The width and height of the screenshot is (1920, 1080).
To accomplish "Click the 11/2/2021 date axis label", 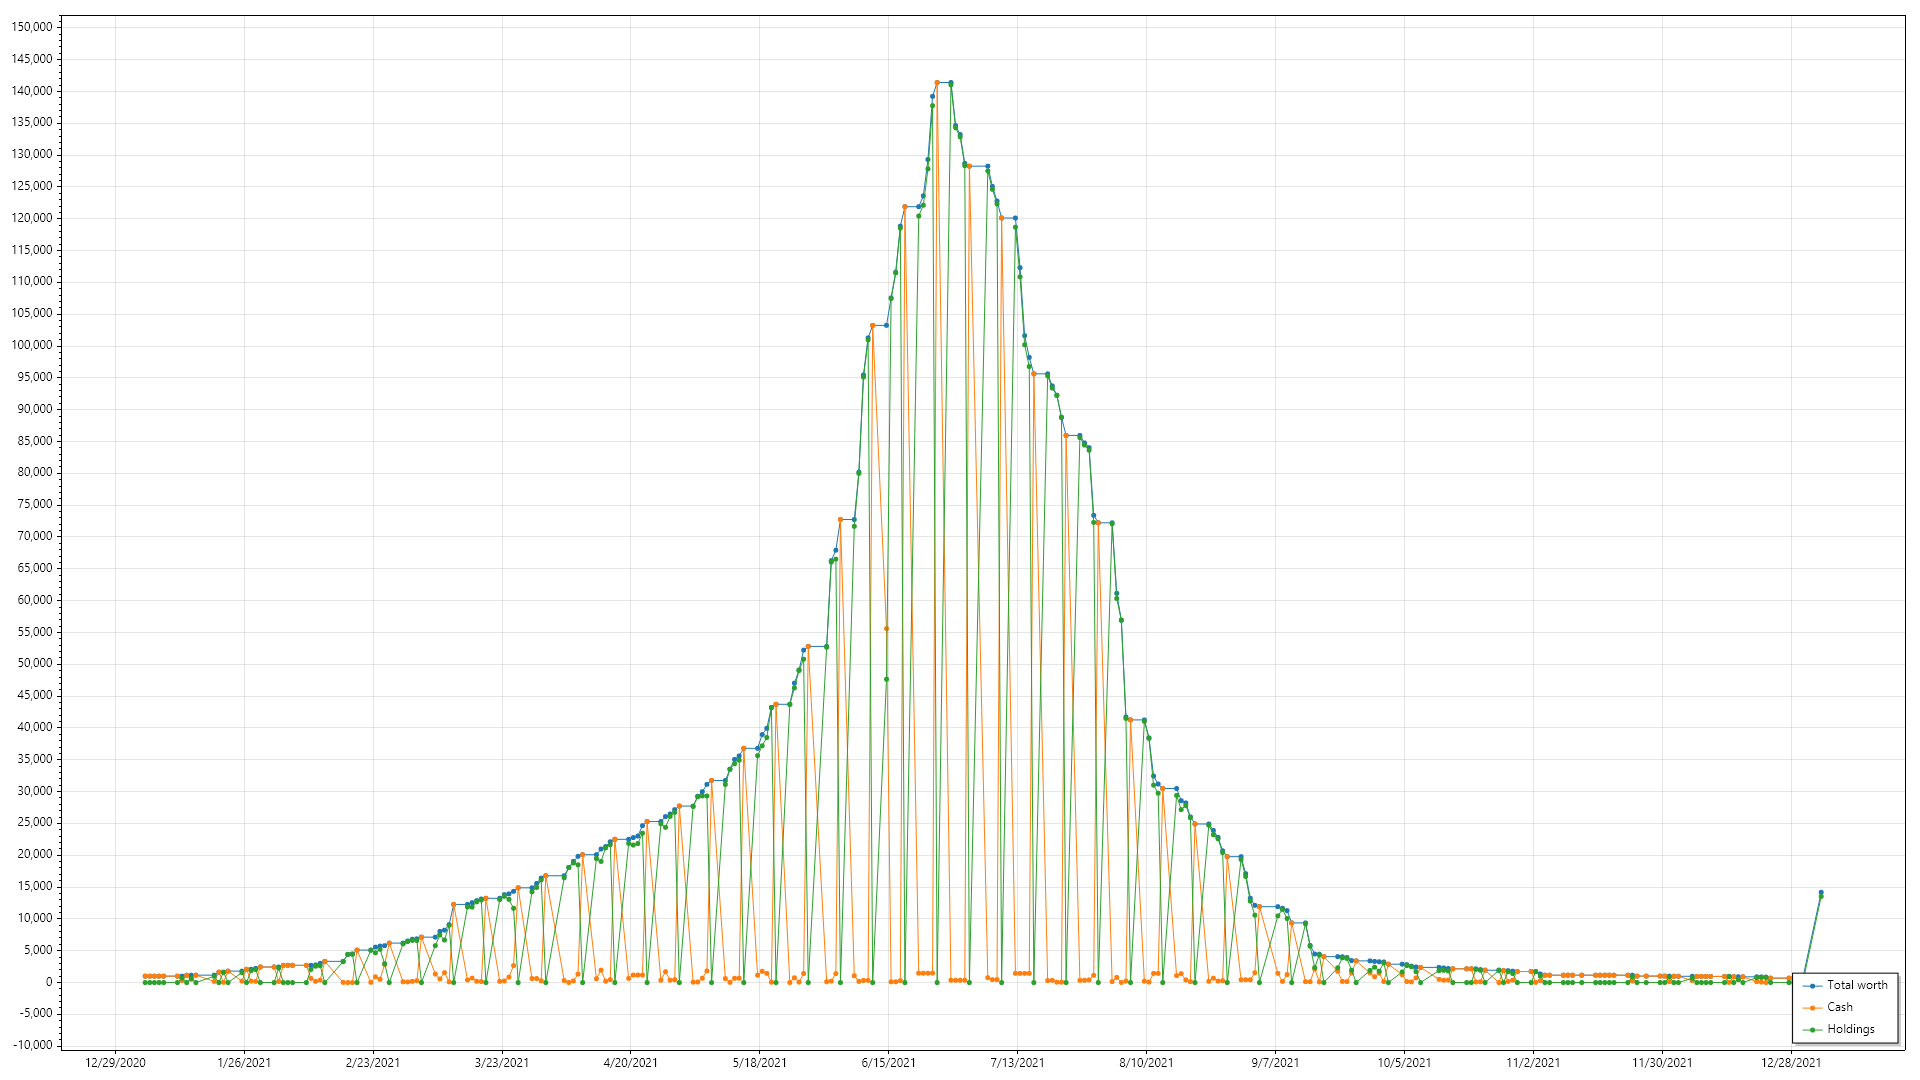I will tap(1532, 1063).
